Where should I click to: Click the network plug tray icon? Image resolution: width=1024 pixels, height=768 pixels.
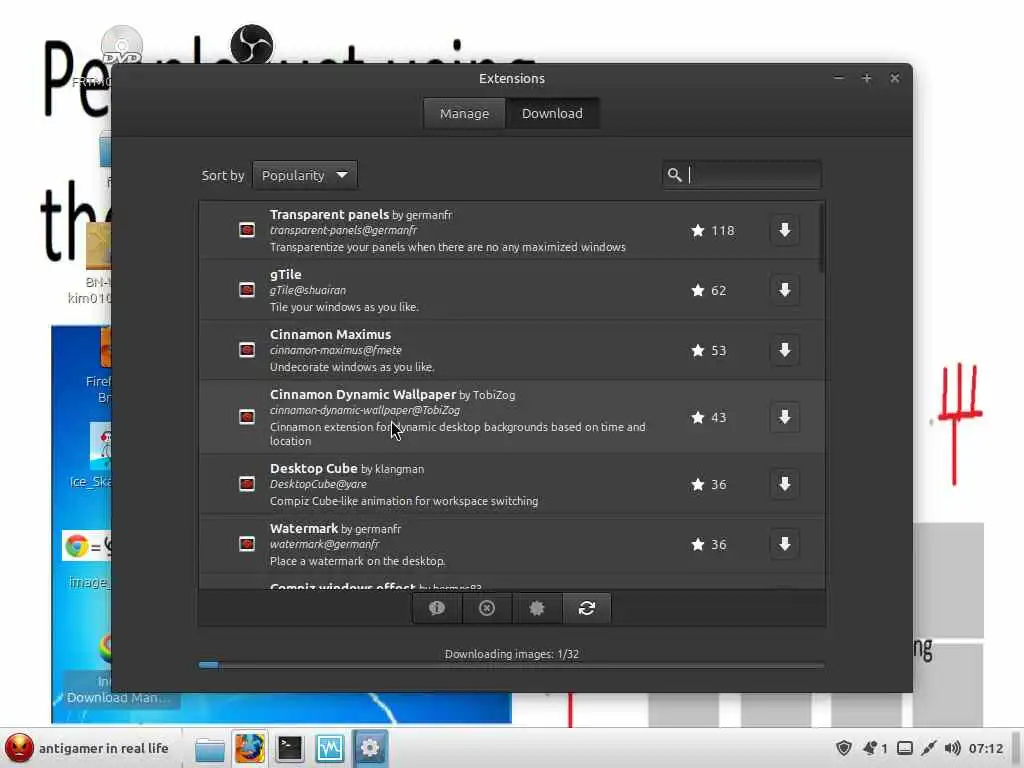pos(929,748)
